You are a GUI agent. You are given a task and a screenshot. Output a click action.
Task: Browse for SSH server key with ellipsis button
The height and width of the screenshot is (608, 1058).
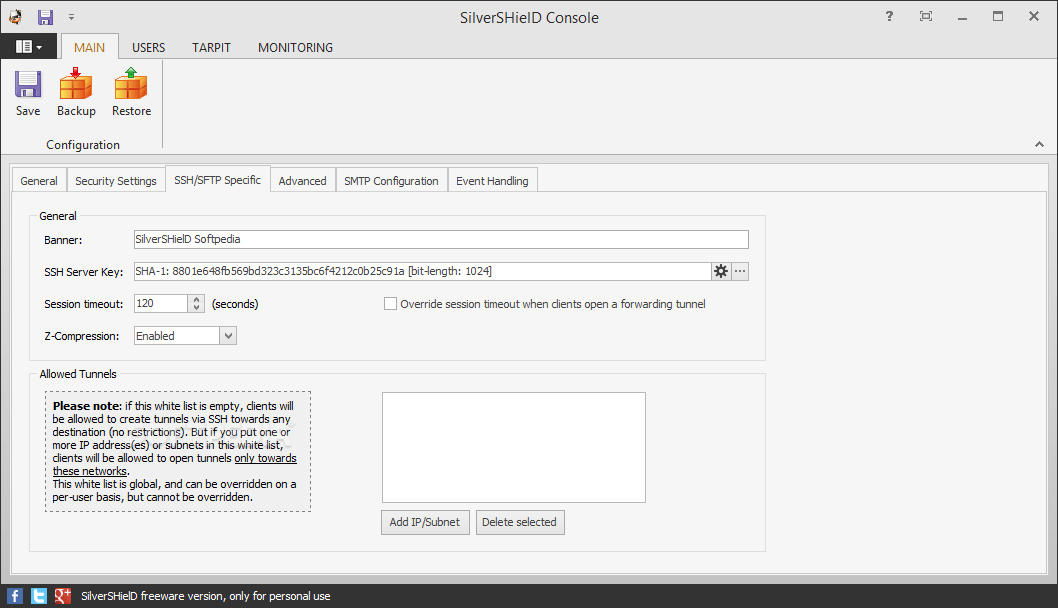(x=740, y=271)
